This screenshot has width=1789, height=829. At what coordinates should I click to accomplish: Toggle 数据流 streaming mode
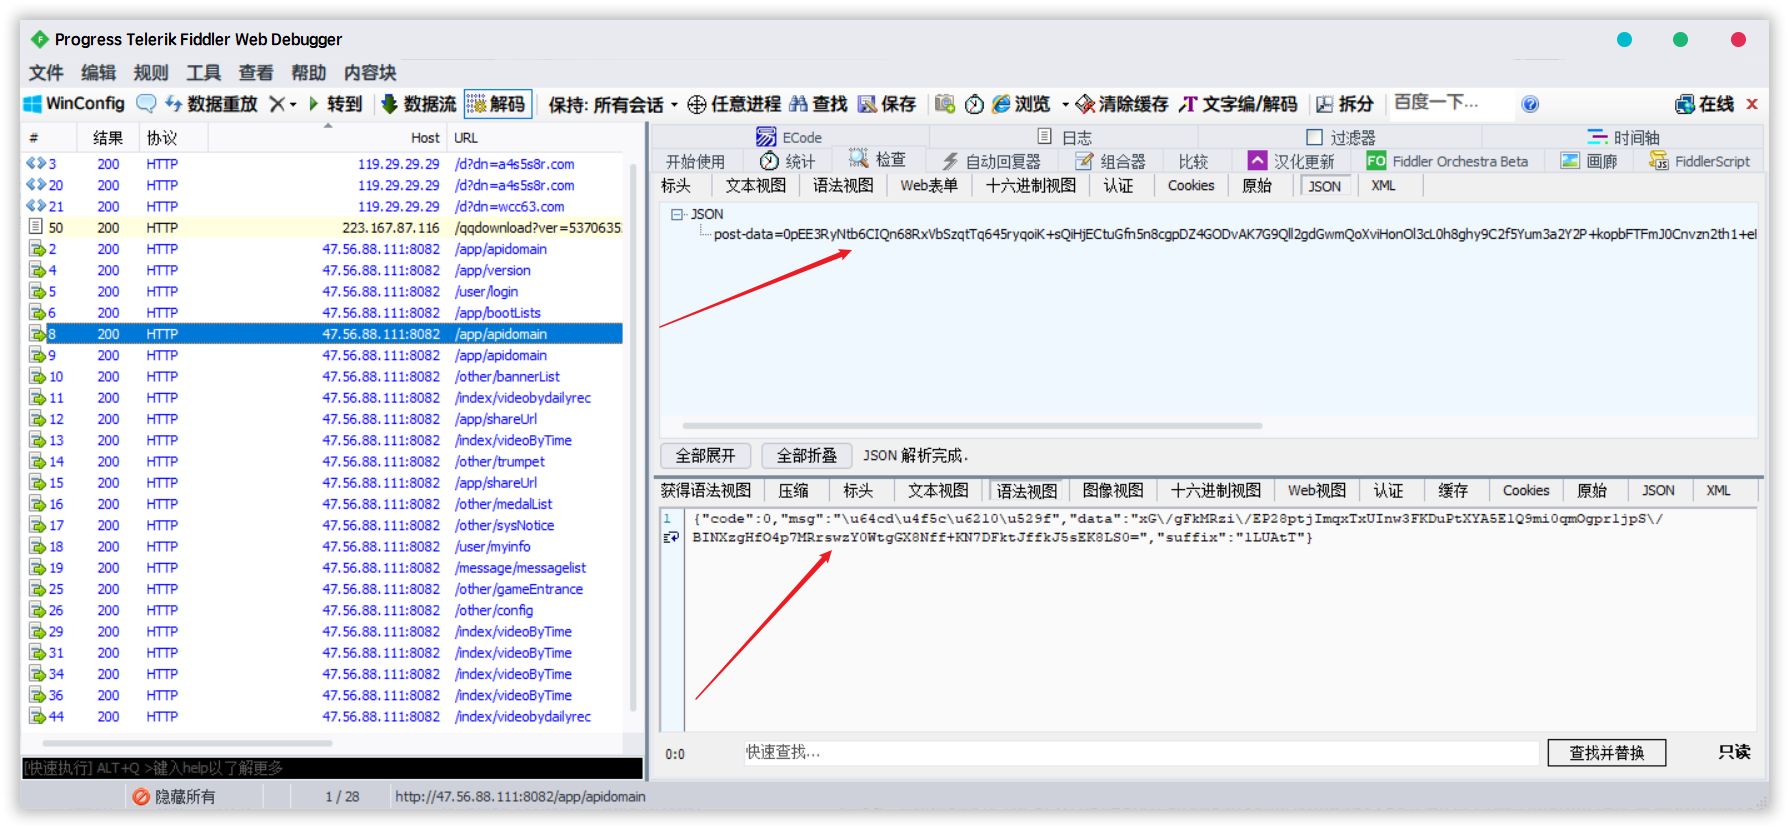pos(418,103)
